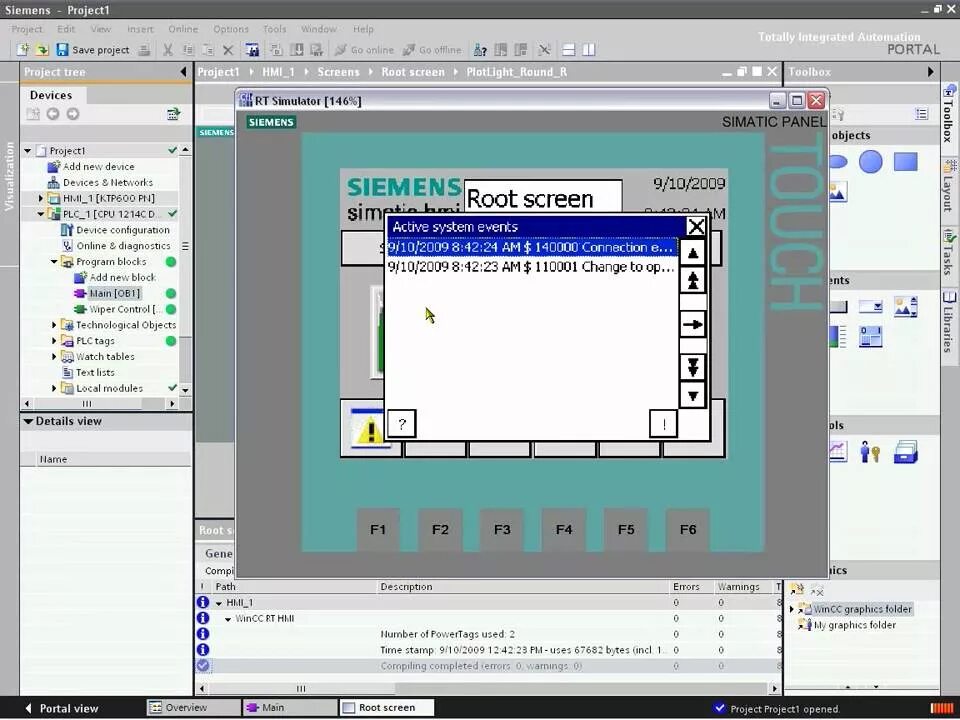Click the acknowledge ! button in system events

tap(663, 424)
